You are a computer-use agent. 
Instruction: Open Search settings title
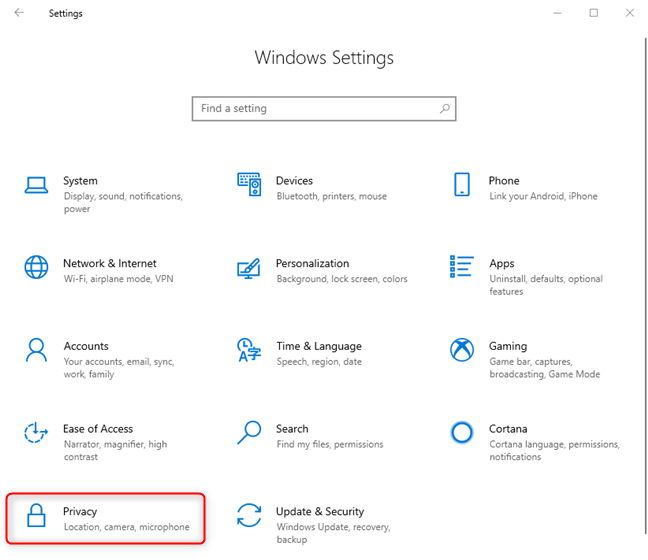pos(292,429)
